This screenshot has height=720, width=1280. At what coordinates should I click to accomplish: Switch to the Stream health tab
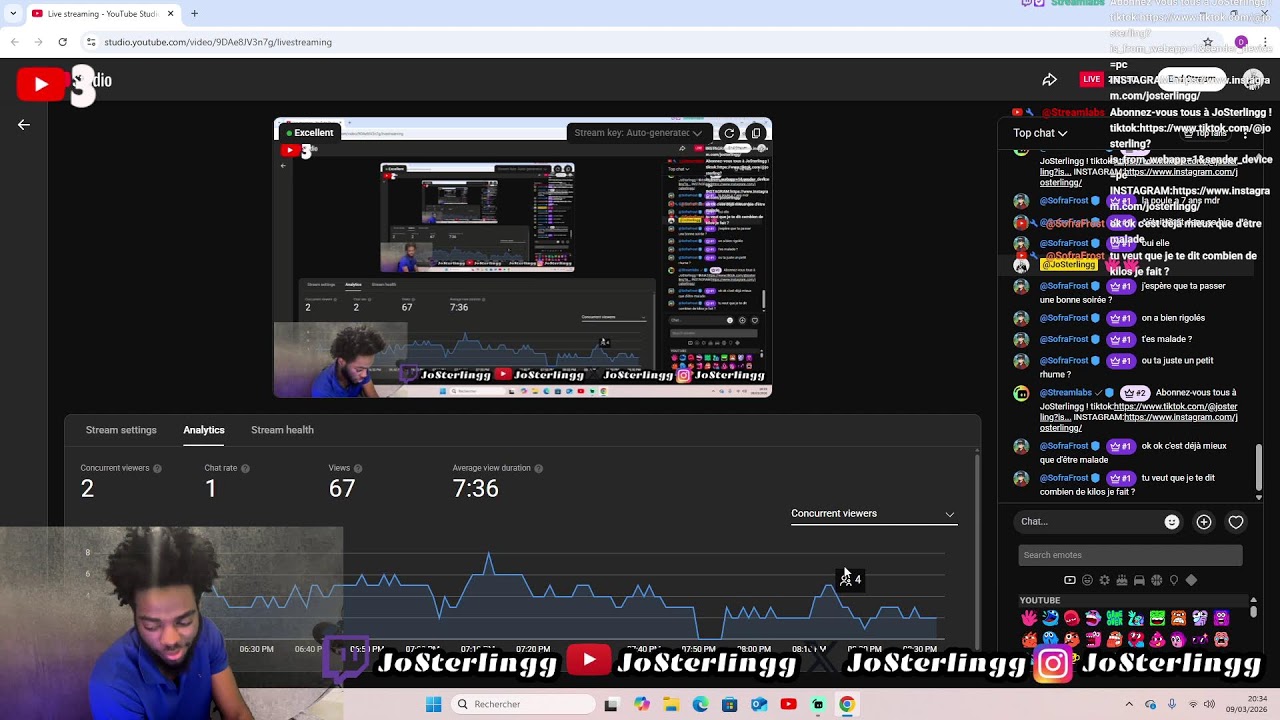pos(282,430)
